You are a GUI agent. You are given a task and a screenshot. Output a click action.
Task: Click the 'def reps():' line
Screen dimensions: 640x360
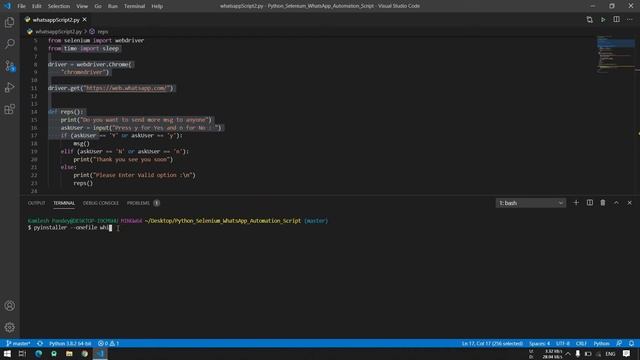[65, 112]
